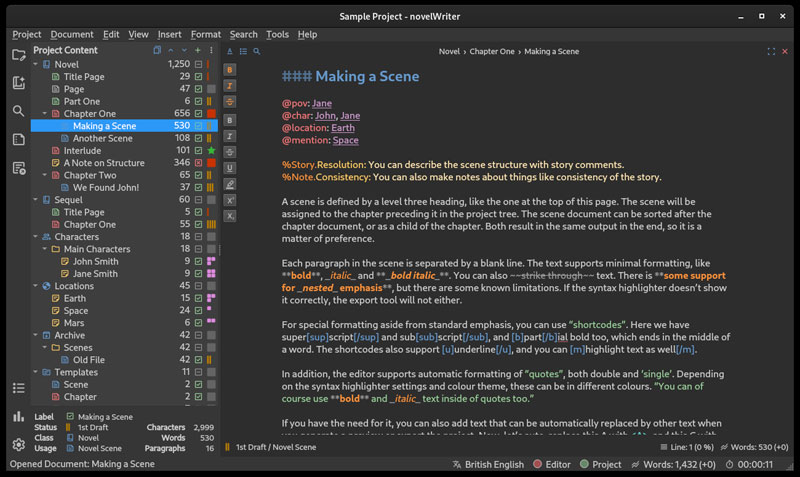Toggle active checkbox for Another Scene
800x477 pixels.
(198, 138)
